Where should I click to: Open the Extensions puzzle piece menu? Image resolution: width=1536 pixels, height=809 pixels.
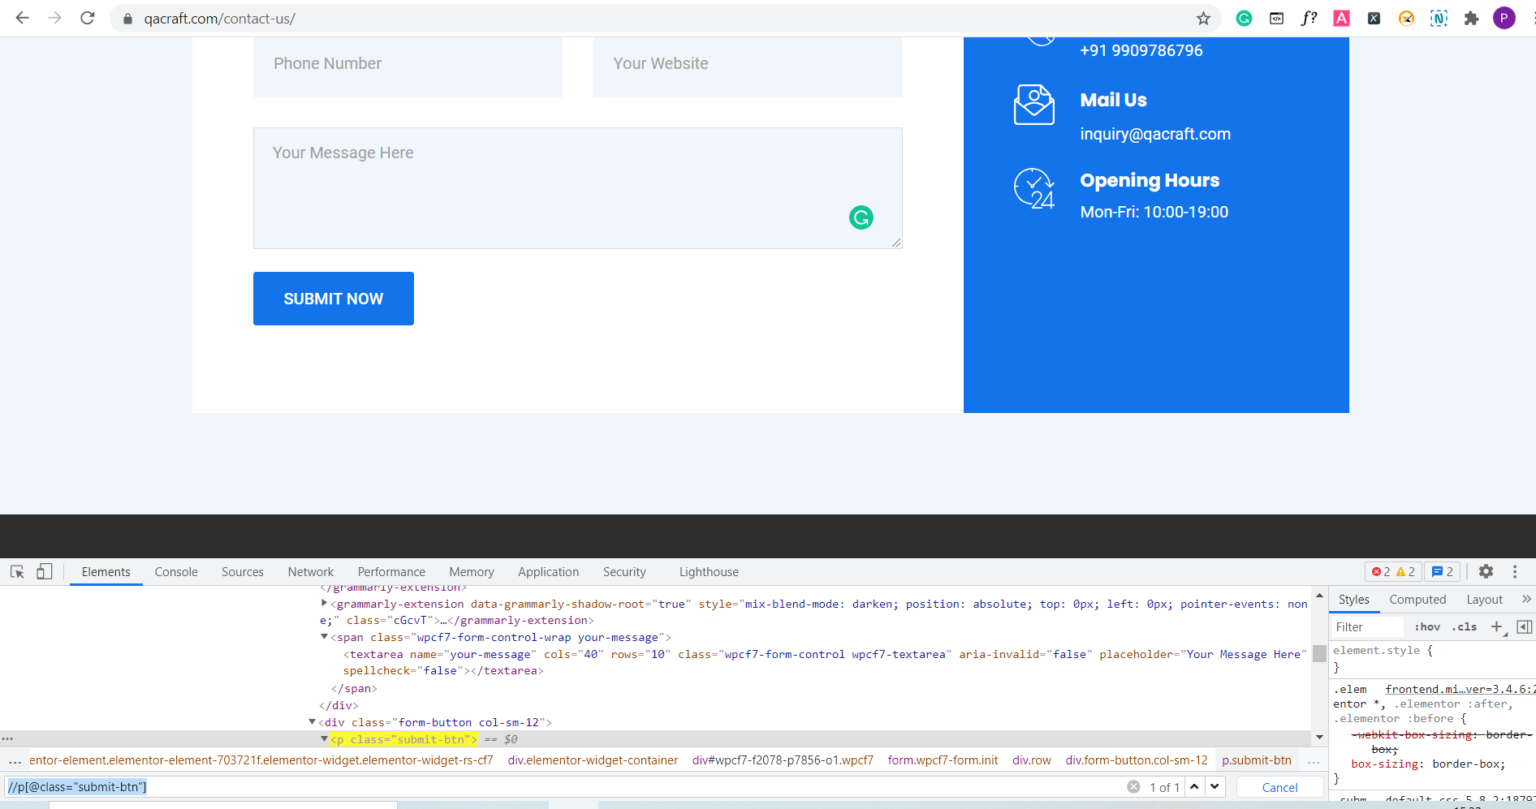pos(1471,18)
